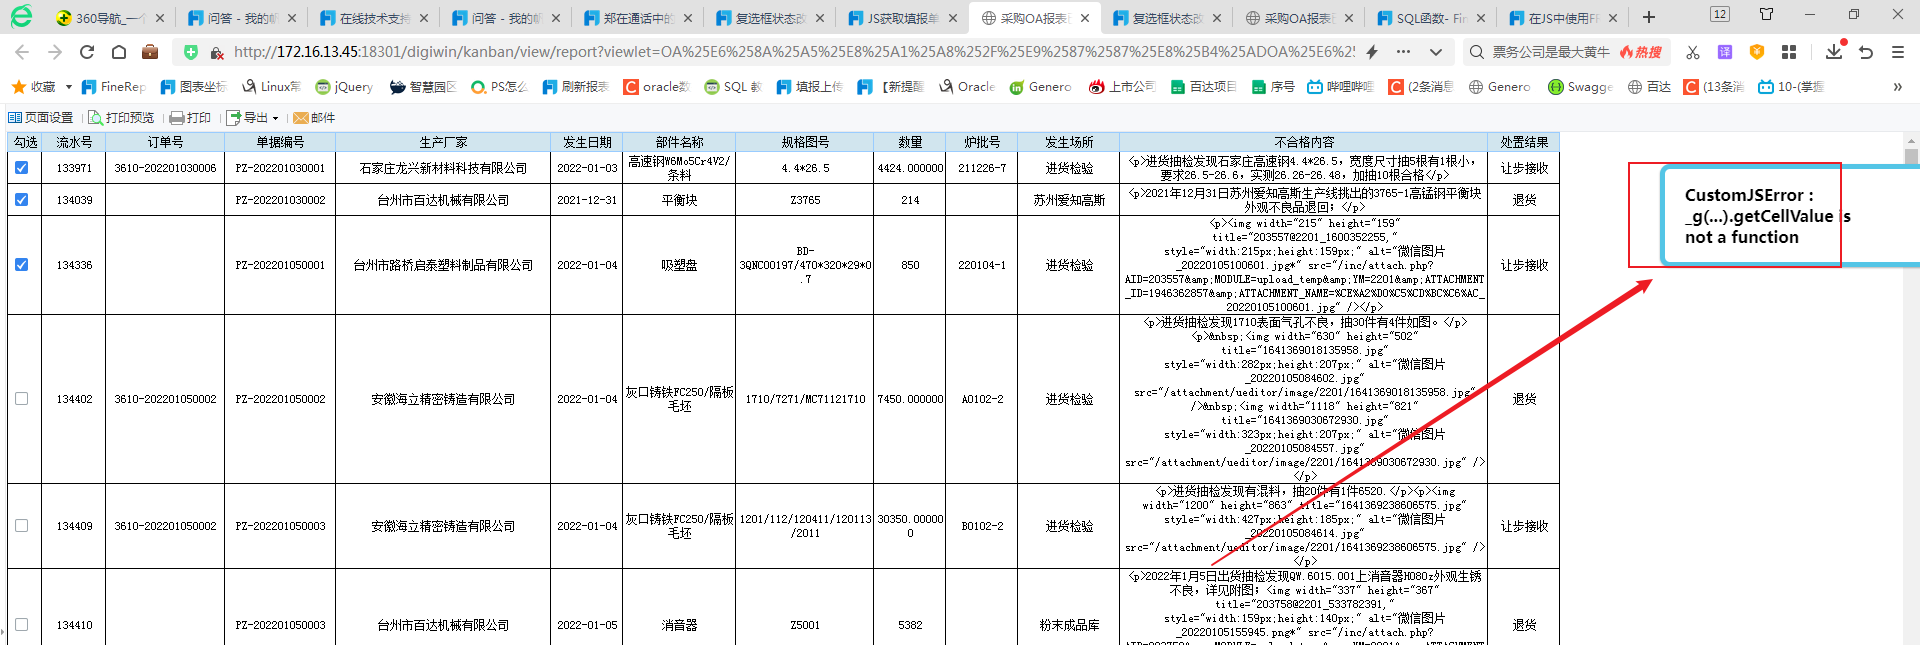The width and height of the screenshot is (1920, 645).
Task: Uncheck the checkbox for row 134336
Action: point(22,265)
